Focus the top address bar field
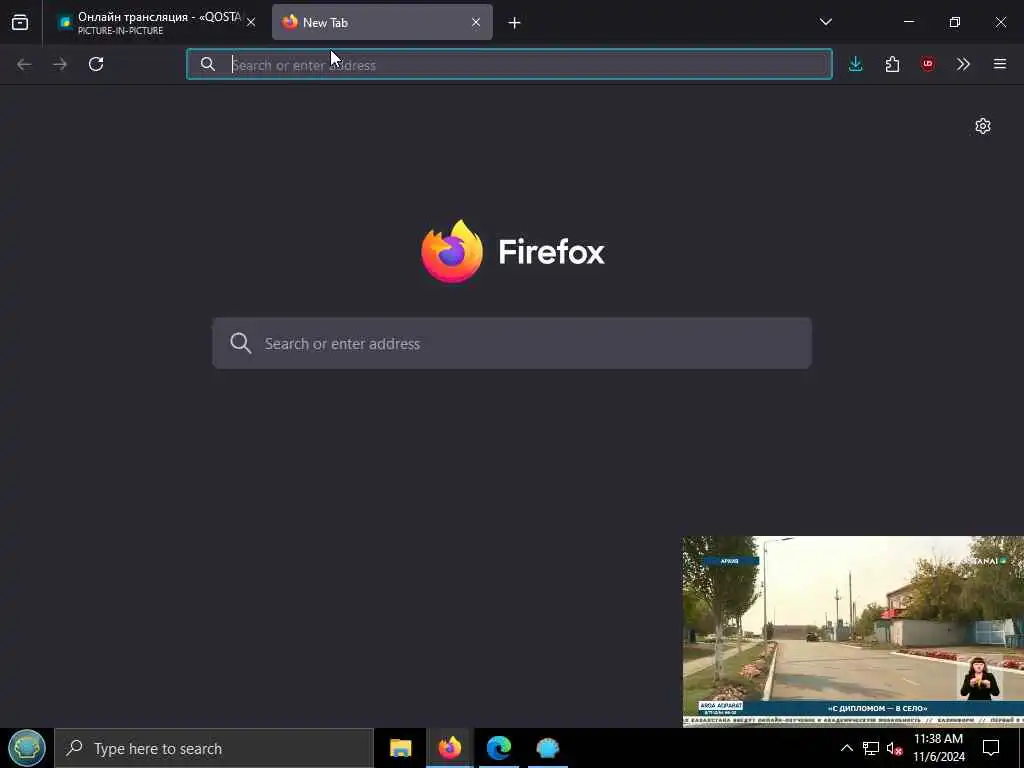 tap(509, 64)
